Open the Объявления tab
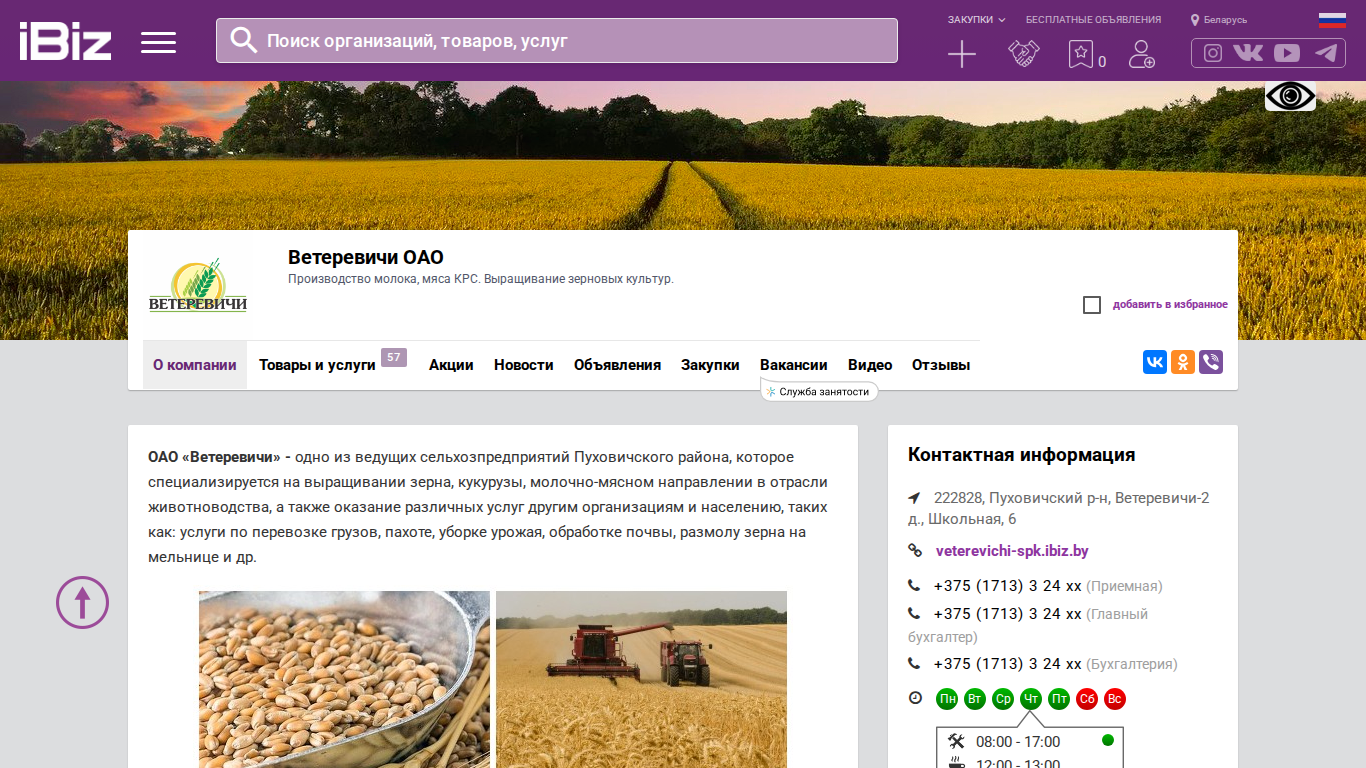 [x=617, y=365]
